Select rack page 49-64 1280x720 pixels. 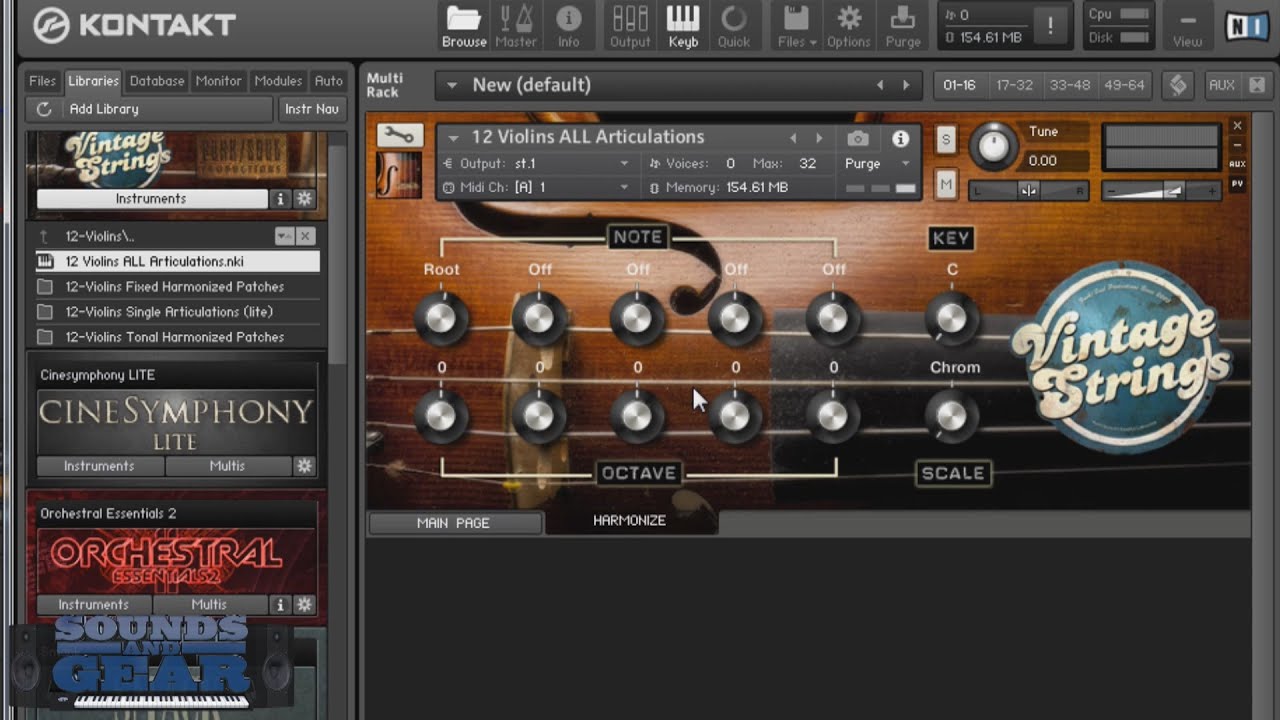pos(1124,85)
